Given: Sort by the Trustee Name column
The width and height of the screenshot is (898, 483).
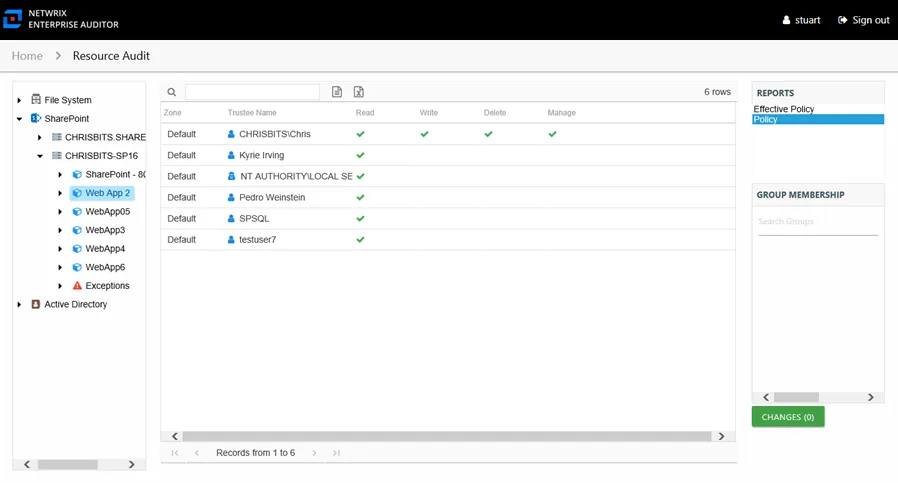Looking at the screenshot, I should [252, 113].
